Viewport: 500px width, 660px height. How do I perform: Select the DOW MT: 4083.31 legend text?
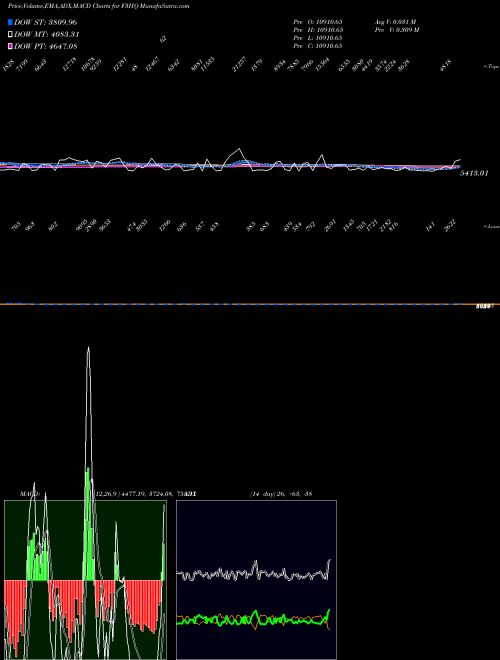point(47,35)
